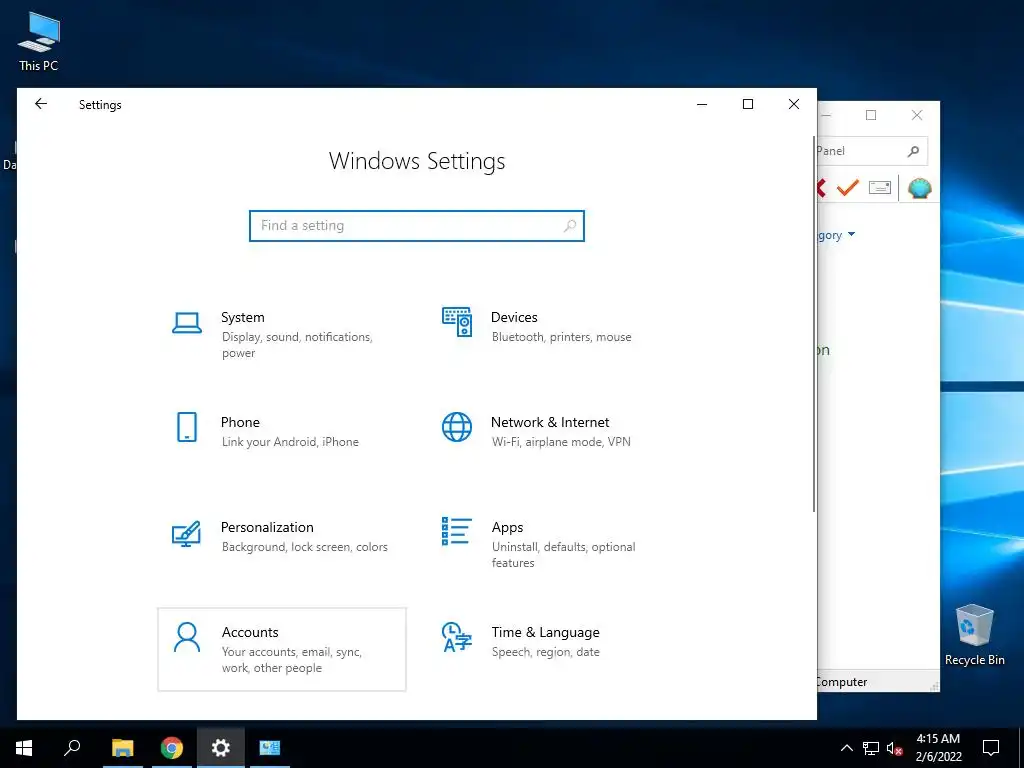Open the Time & Language title
This screenshot has height=768, width=1024.
[545, 632]
